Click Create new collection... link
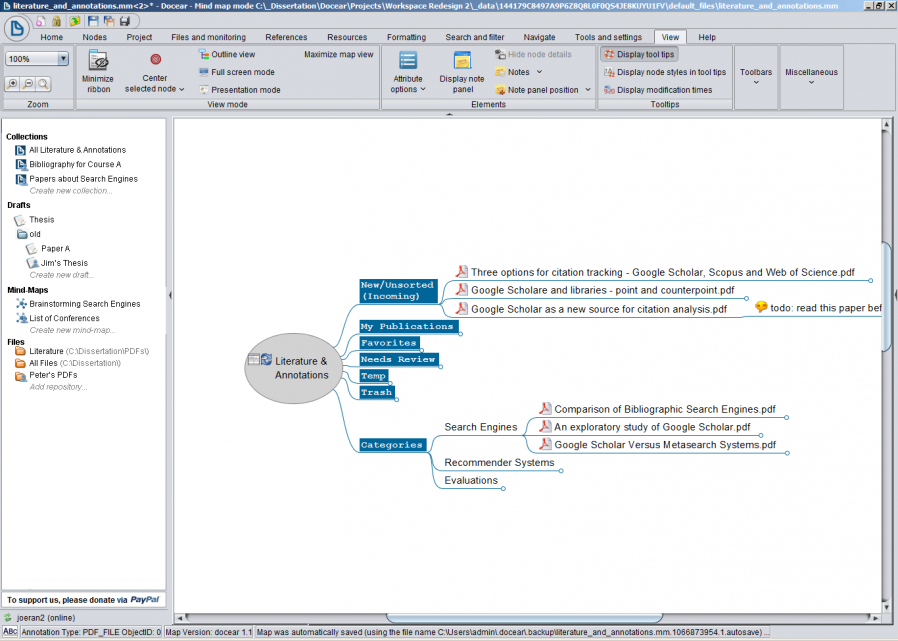This screenshot has height=641, width=898. 71,191
